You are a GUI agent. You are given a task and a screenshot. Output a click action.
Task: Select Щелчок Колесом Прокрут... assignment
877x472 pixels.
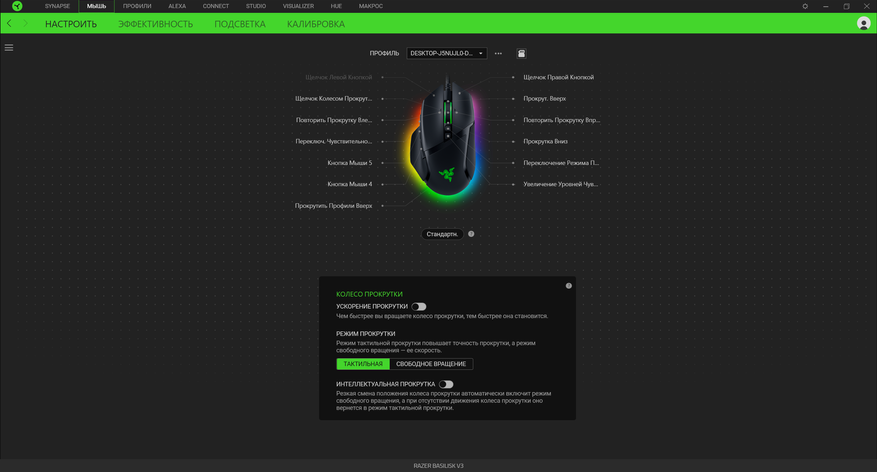click(x=333, y=98)
